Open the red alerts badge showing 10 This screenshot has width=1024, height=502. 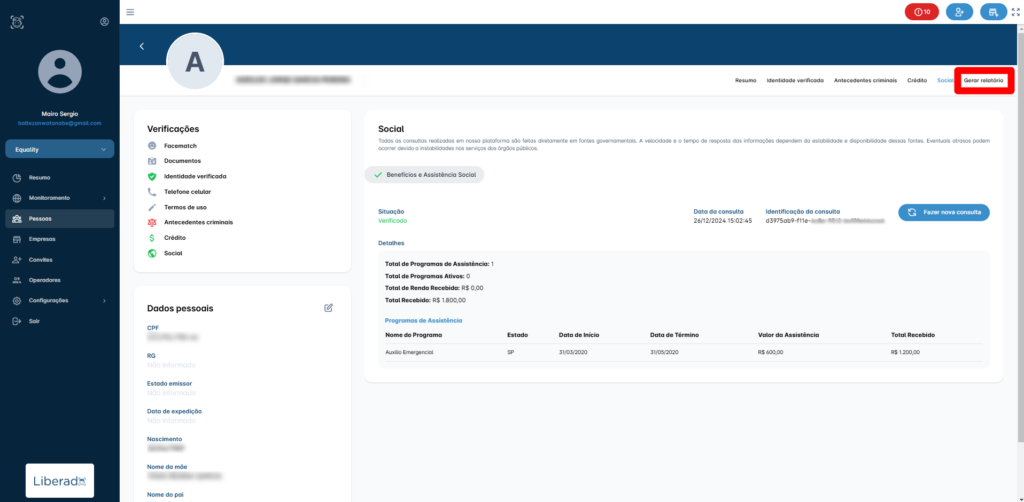[x=921, y=12]
